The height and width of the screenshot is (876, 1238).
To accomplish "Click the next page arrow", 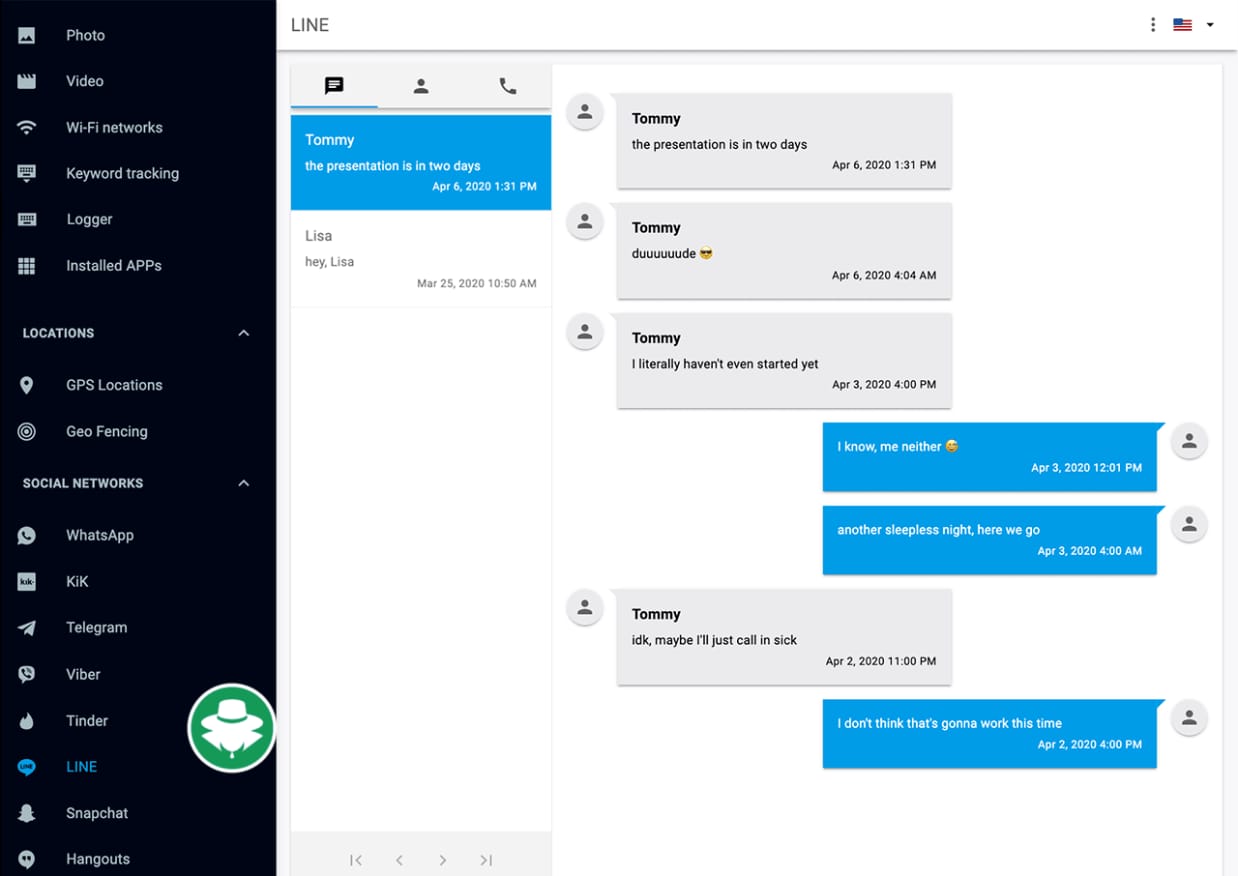I will point(442,859).
